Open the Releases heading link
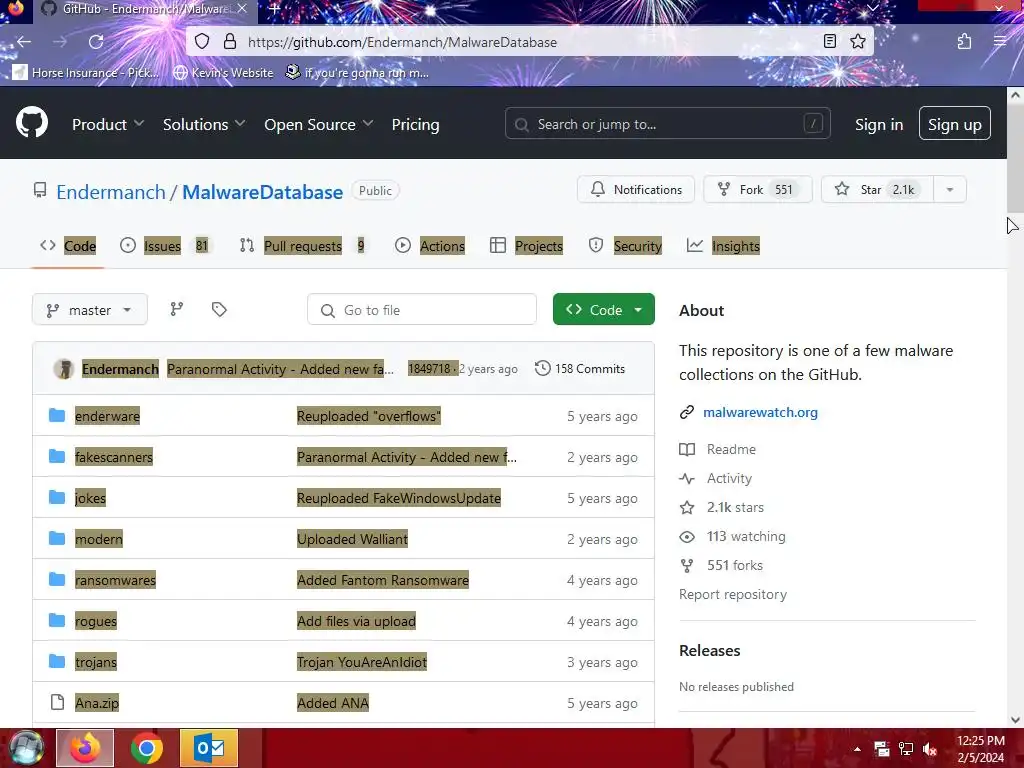Image resolution: width=1024 pixels, height=768 pixels. (709, 650)
